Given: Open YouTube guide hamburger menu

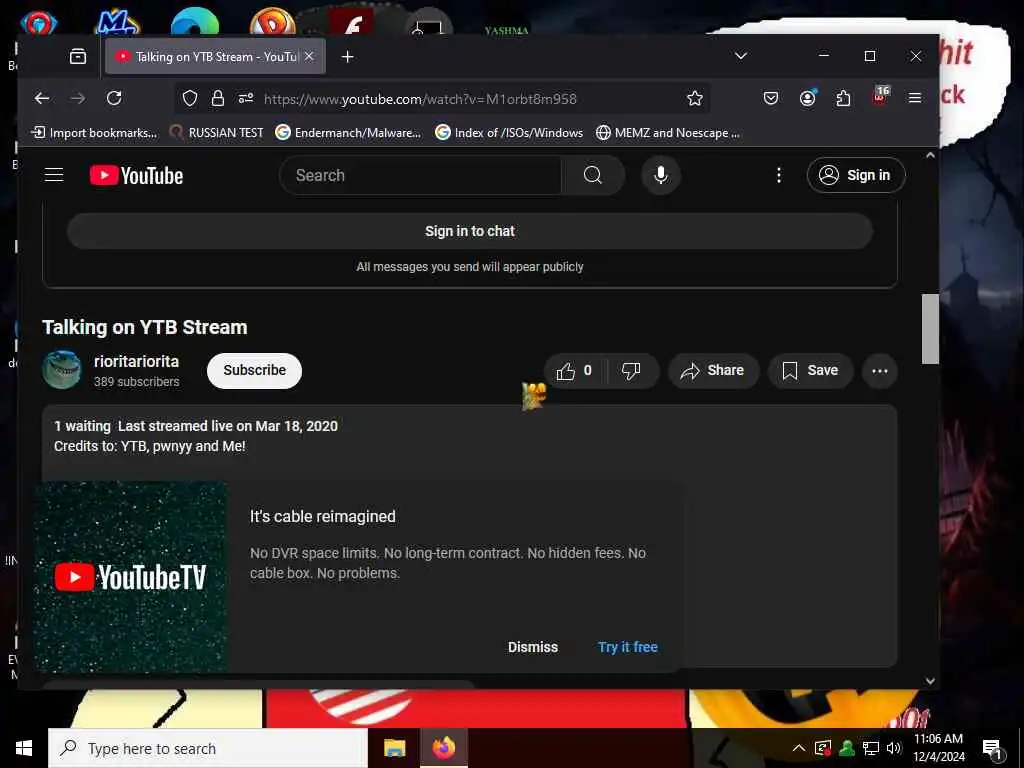Looking at the screenshot, I should 54,175.
